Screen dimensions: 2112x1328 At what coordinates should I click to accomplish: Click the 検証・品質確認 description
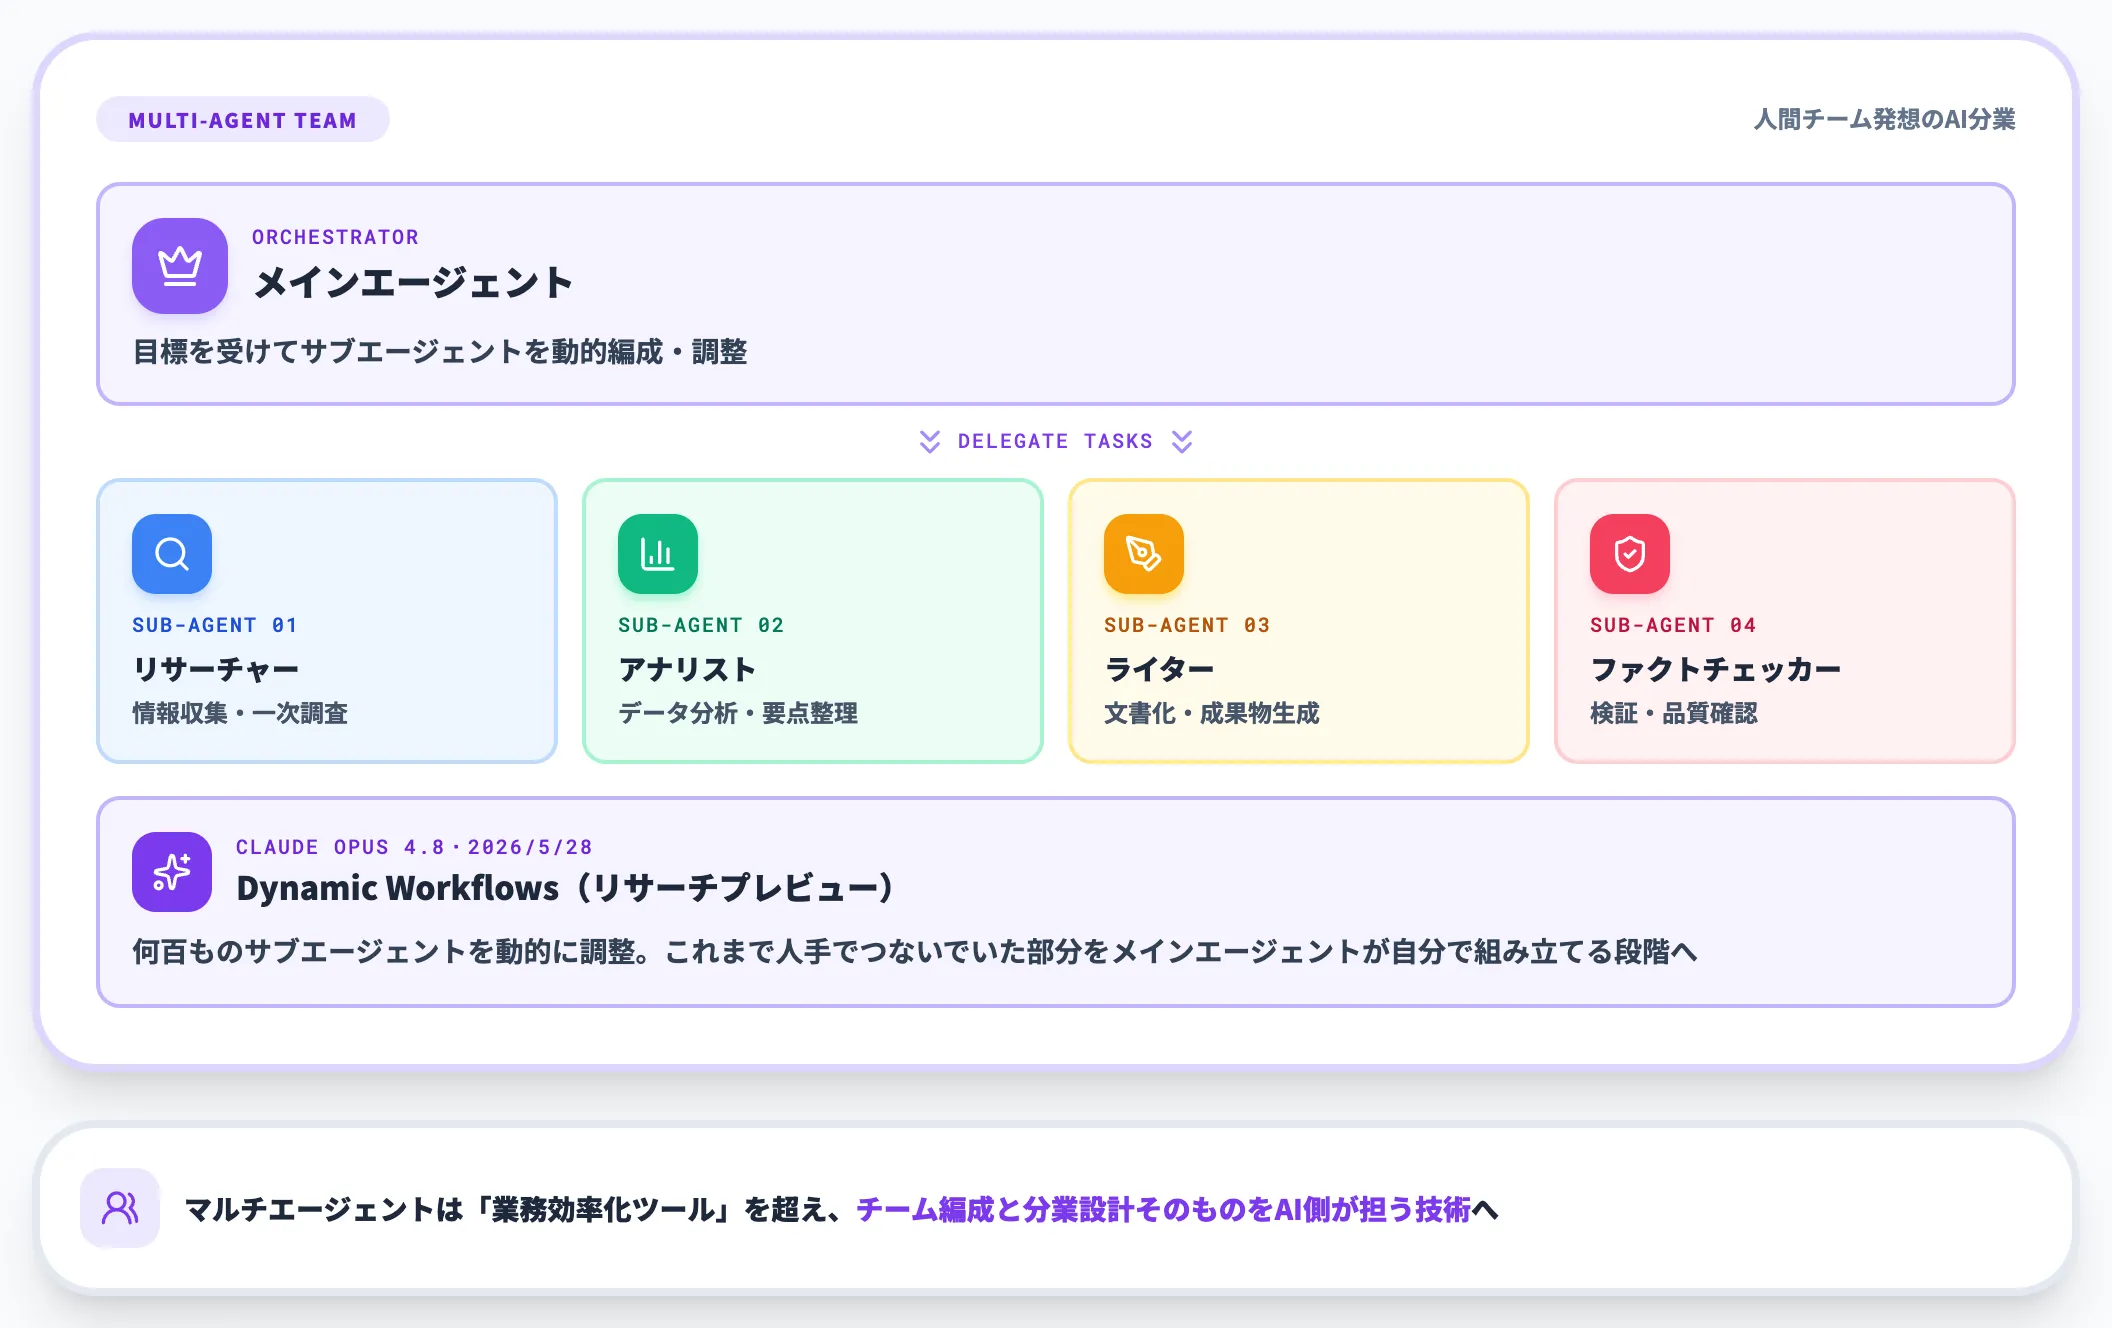click(x=1674, y=713)
